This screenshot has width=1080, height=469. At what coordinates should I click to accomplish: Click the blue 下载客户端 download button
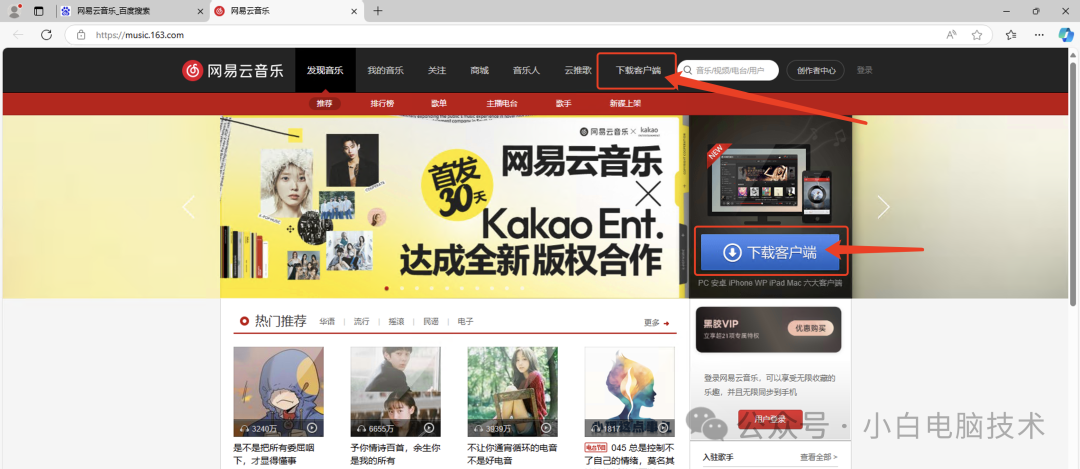coord(770,252)
